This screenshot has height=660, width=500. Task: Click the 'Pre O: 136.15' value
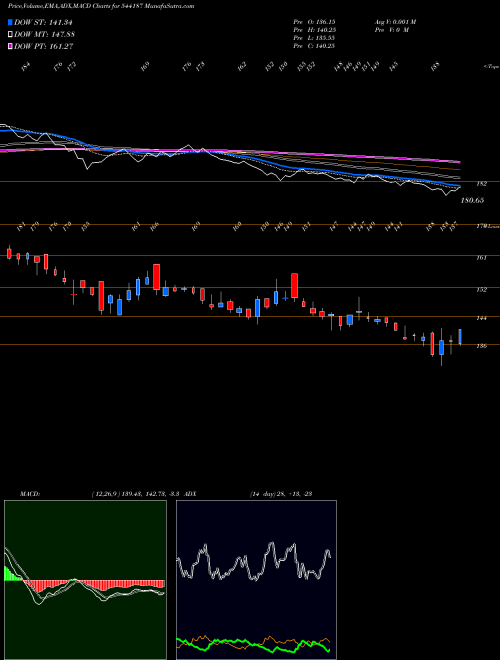314,21
